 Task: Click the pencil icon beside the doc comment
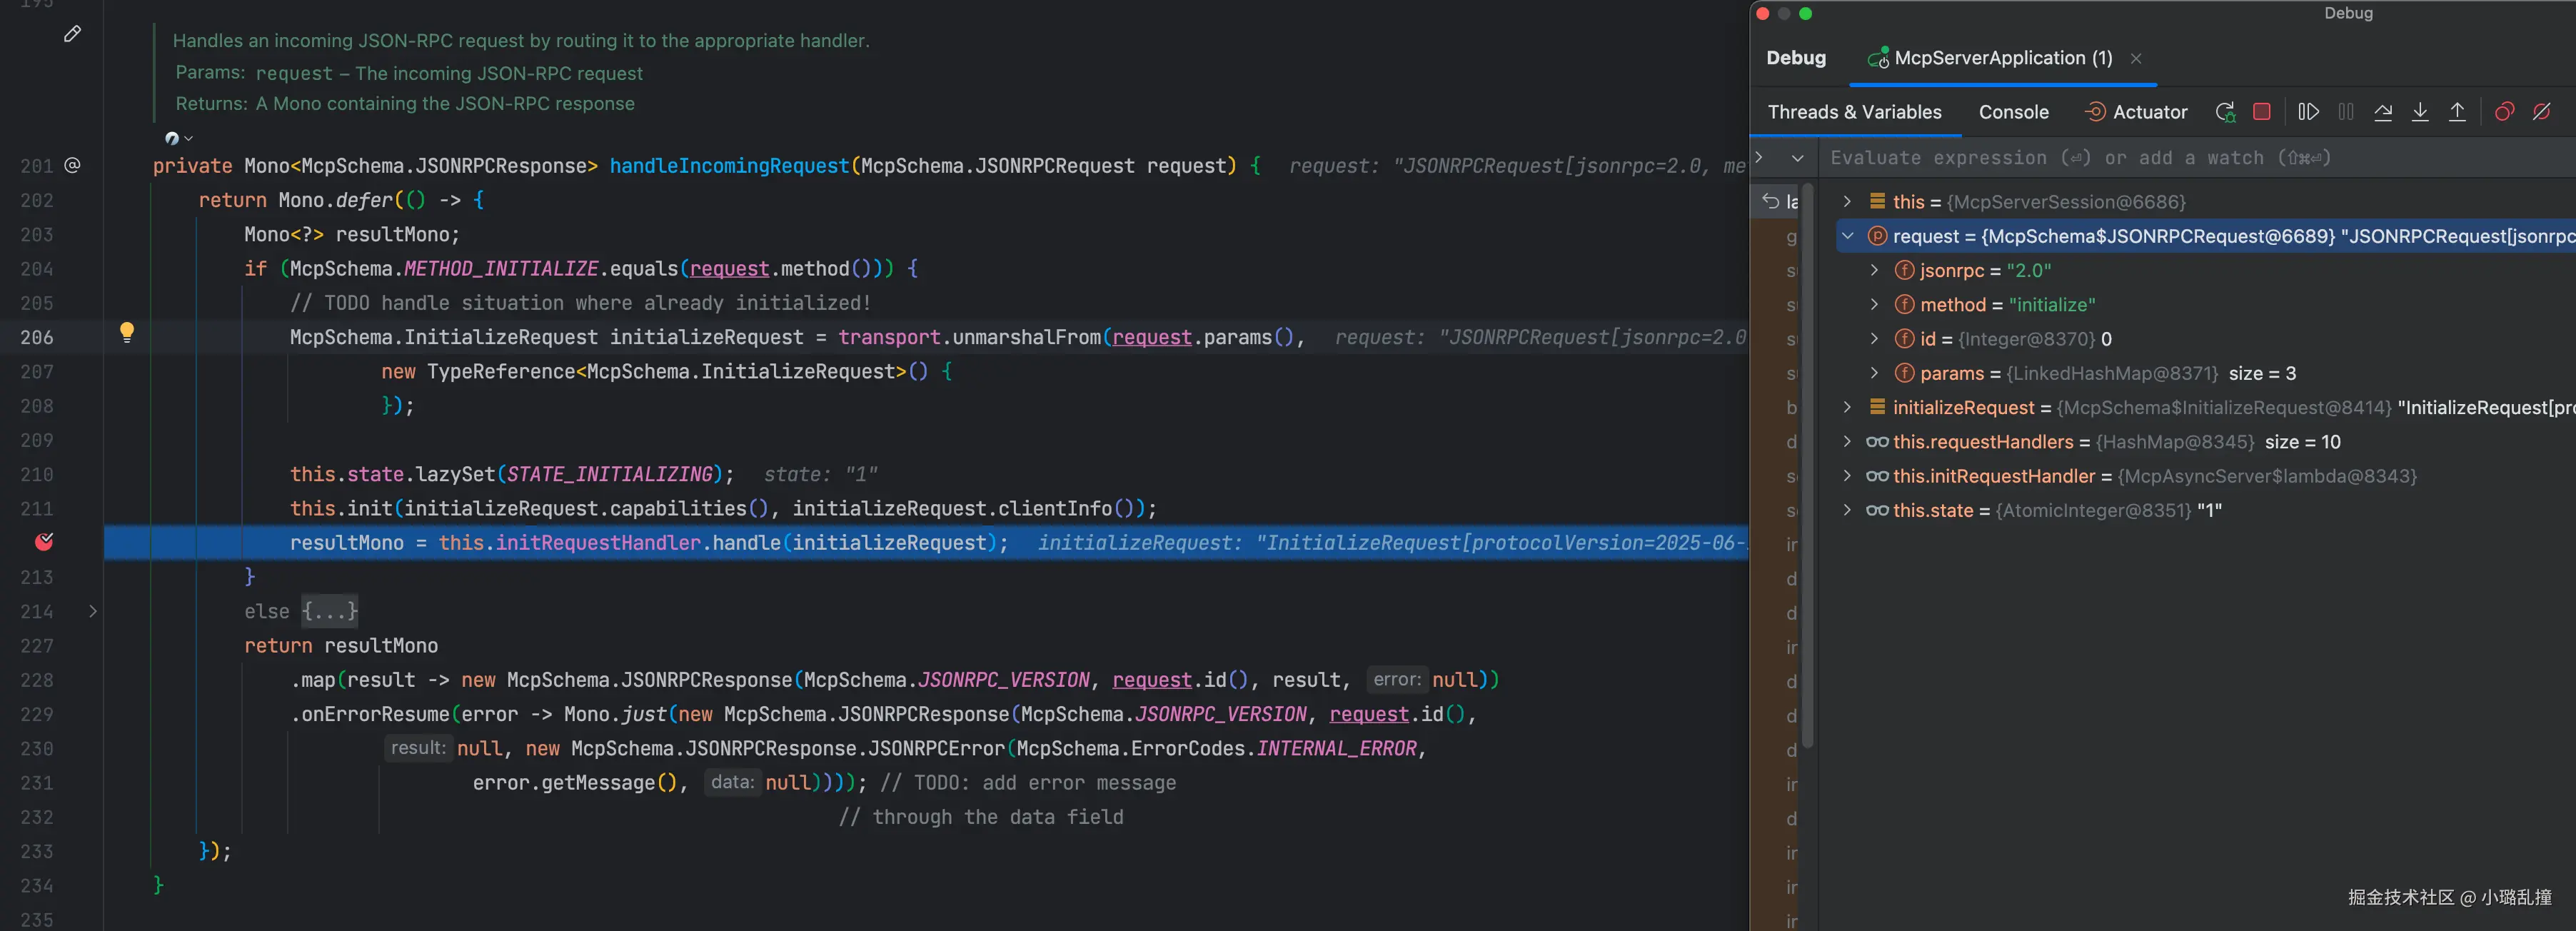point(72,34)
